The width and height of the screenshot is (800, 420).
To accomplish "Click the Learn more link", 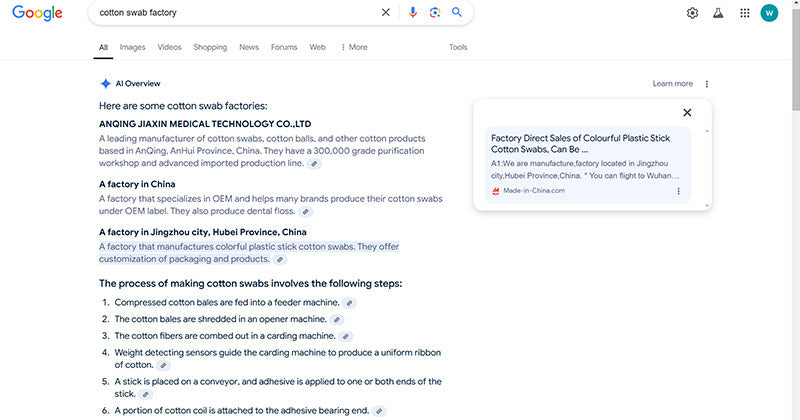I will tap(672, 84).
